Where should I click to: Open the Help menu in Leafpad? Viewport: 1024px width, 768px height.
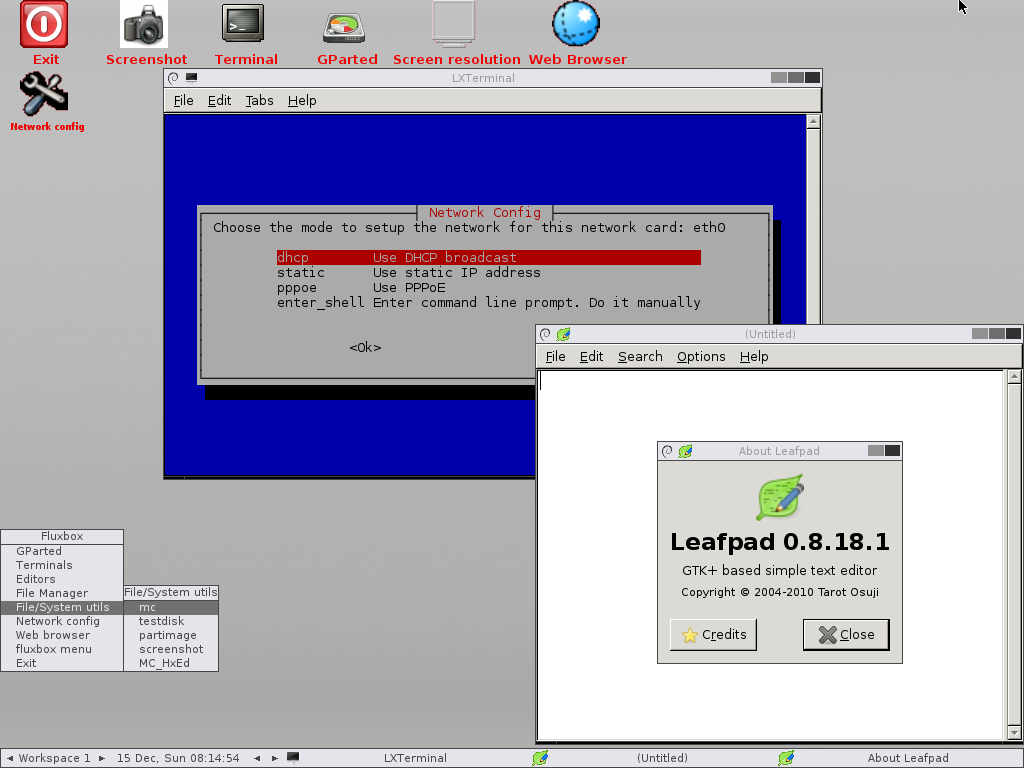[x=754, y=357]
